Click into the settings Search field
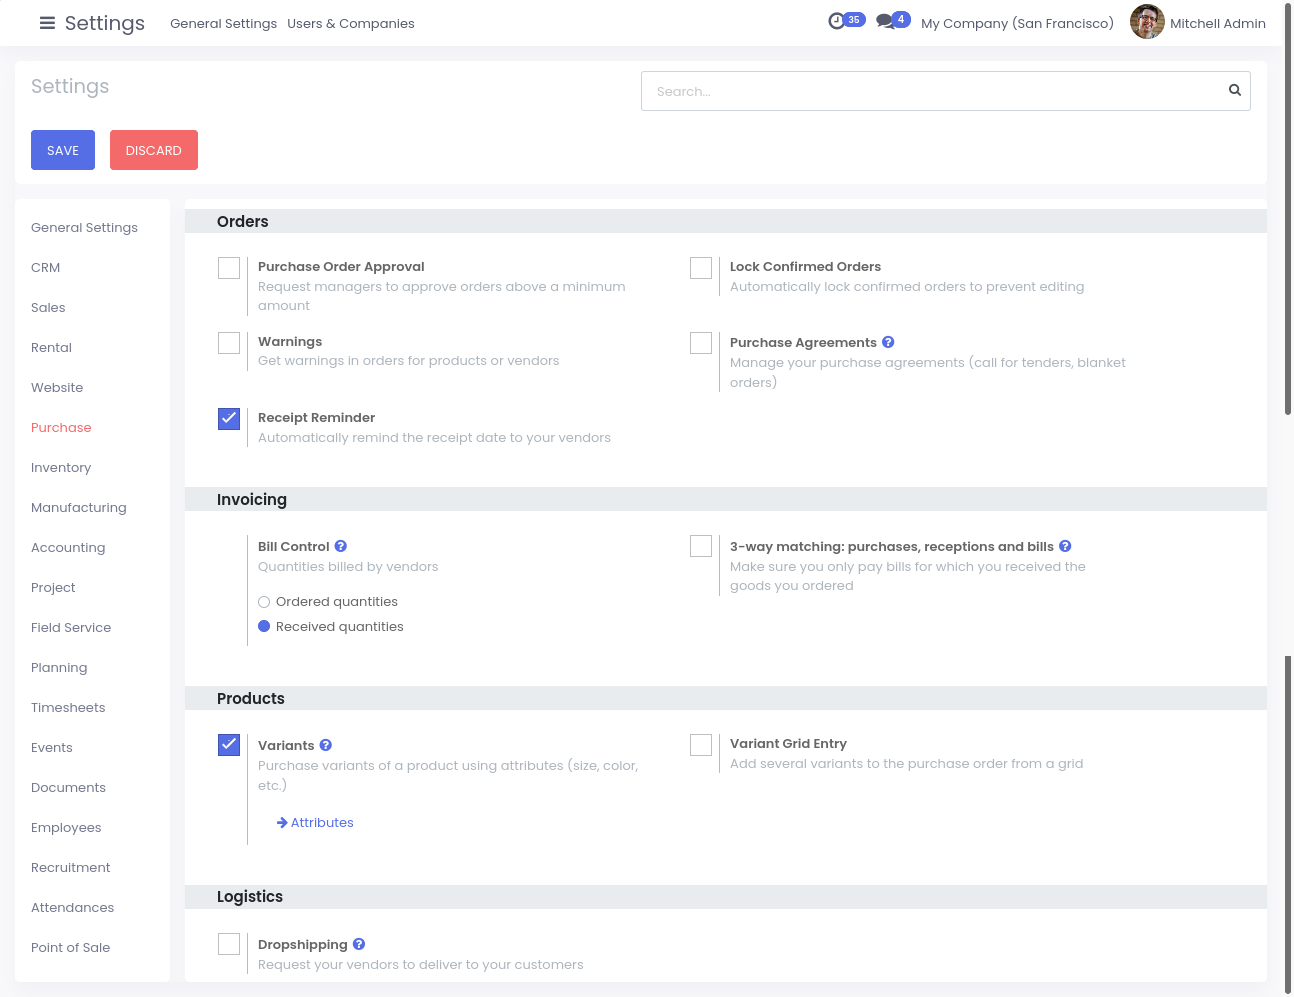The image size is (1294, 997). (930, 91)
